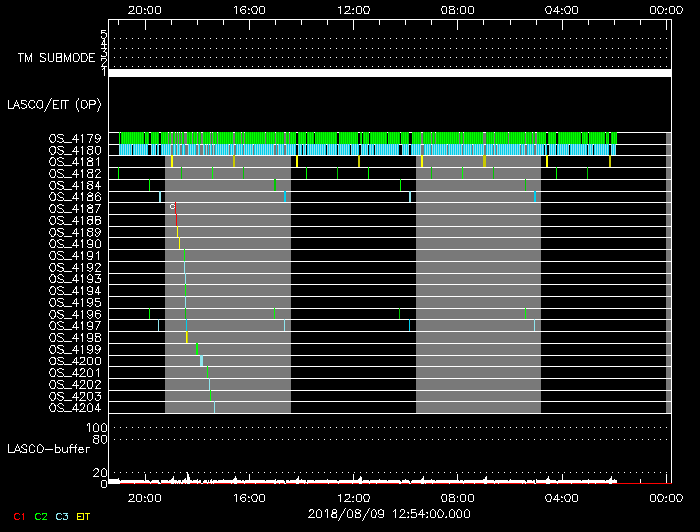Select the OS_4179 row label
This screenshot has width=700, height=532.
click(74, 138)
